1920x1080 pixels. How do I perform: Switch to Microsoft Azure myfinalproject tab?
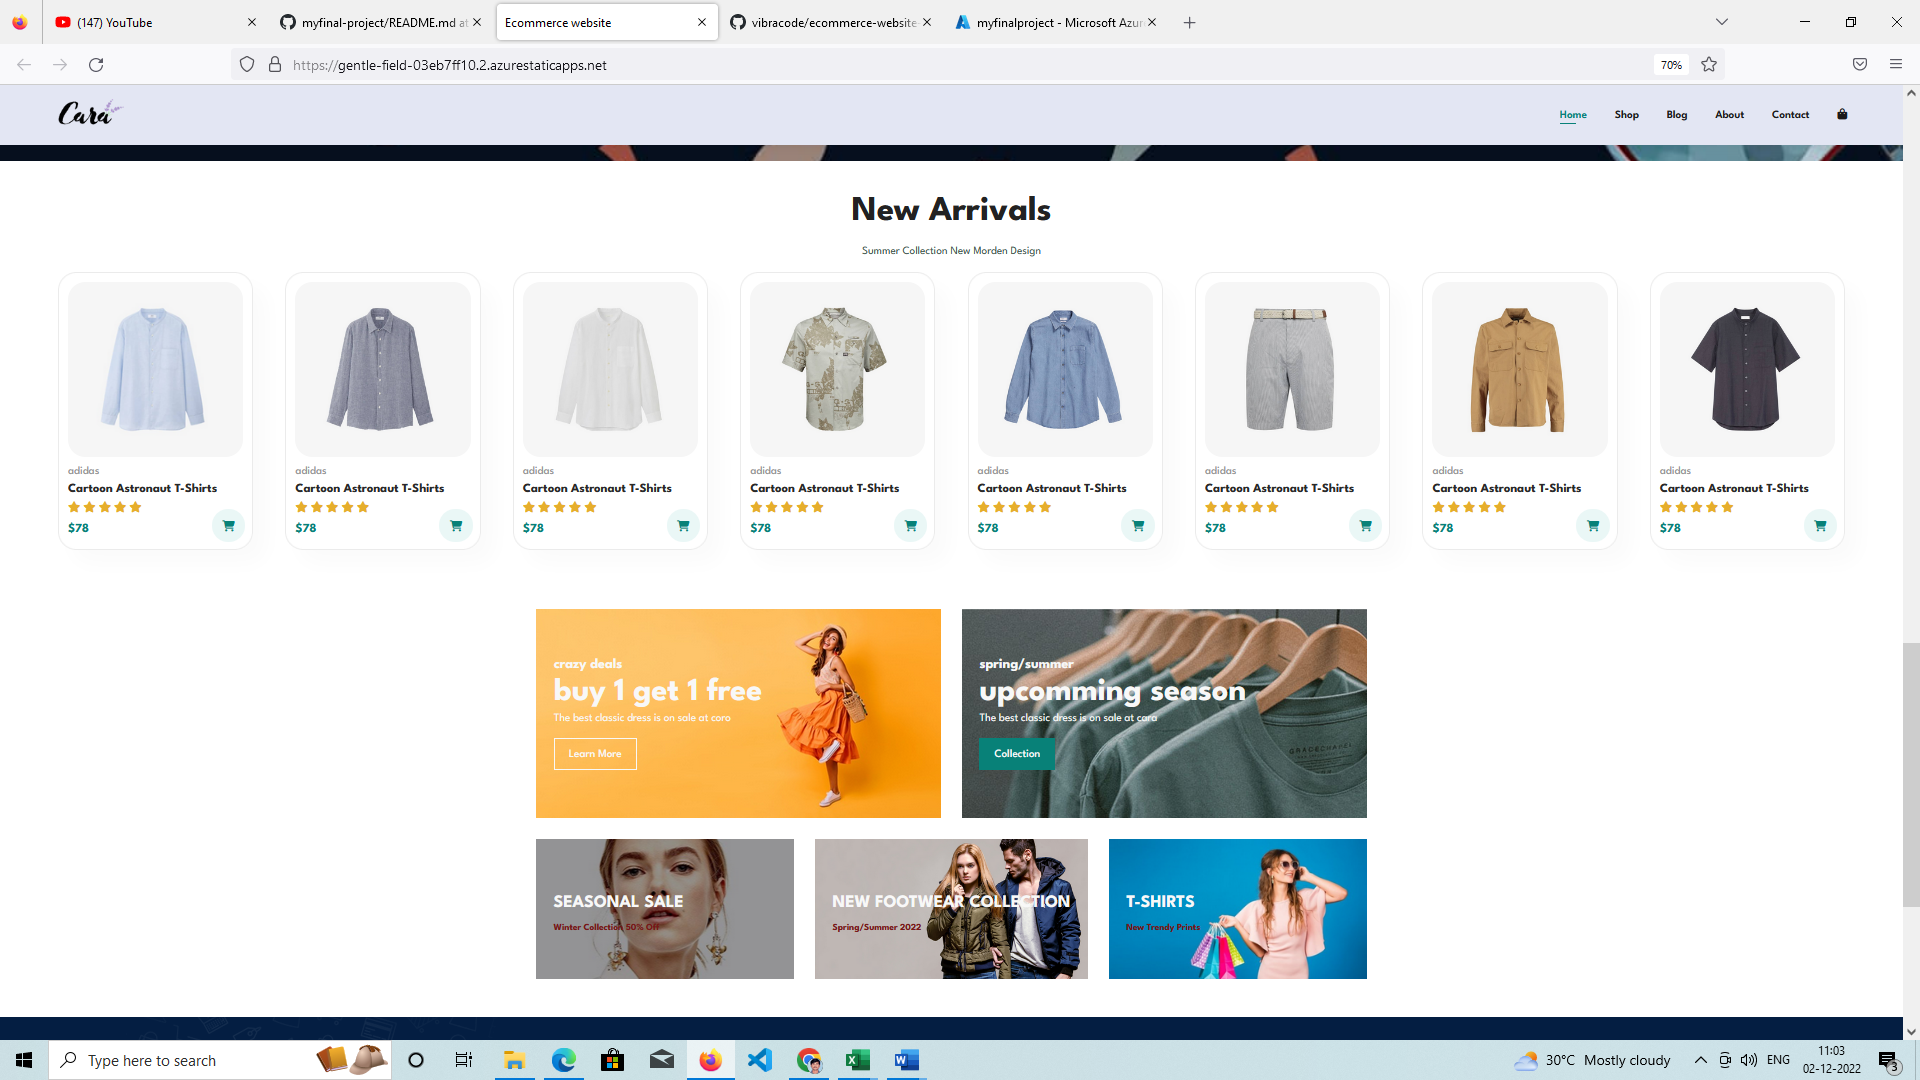coord(1058,22)
